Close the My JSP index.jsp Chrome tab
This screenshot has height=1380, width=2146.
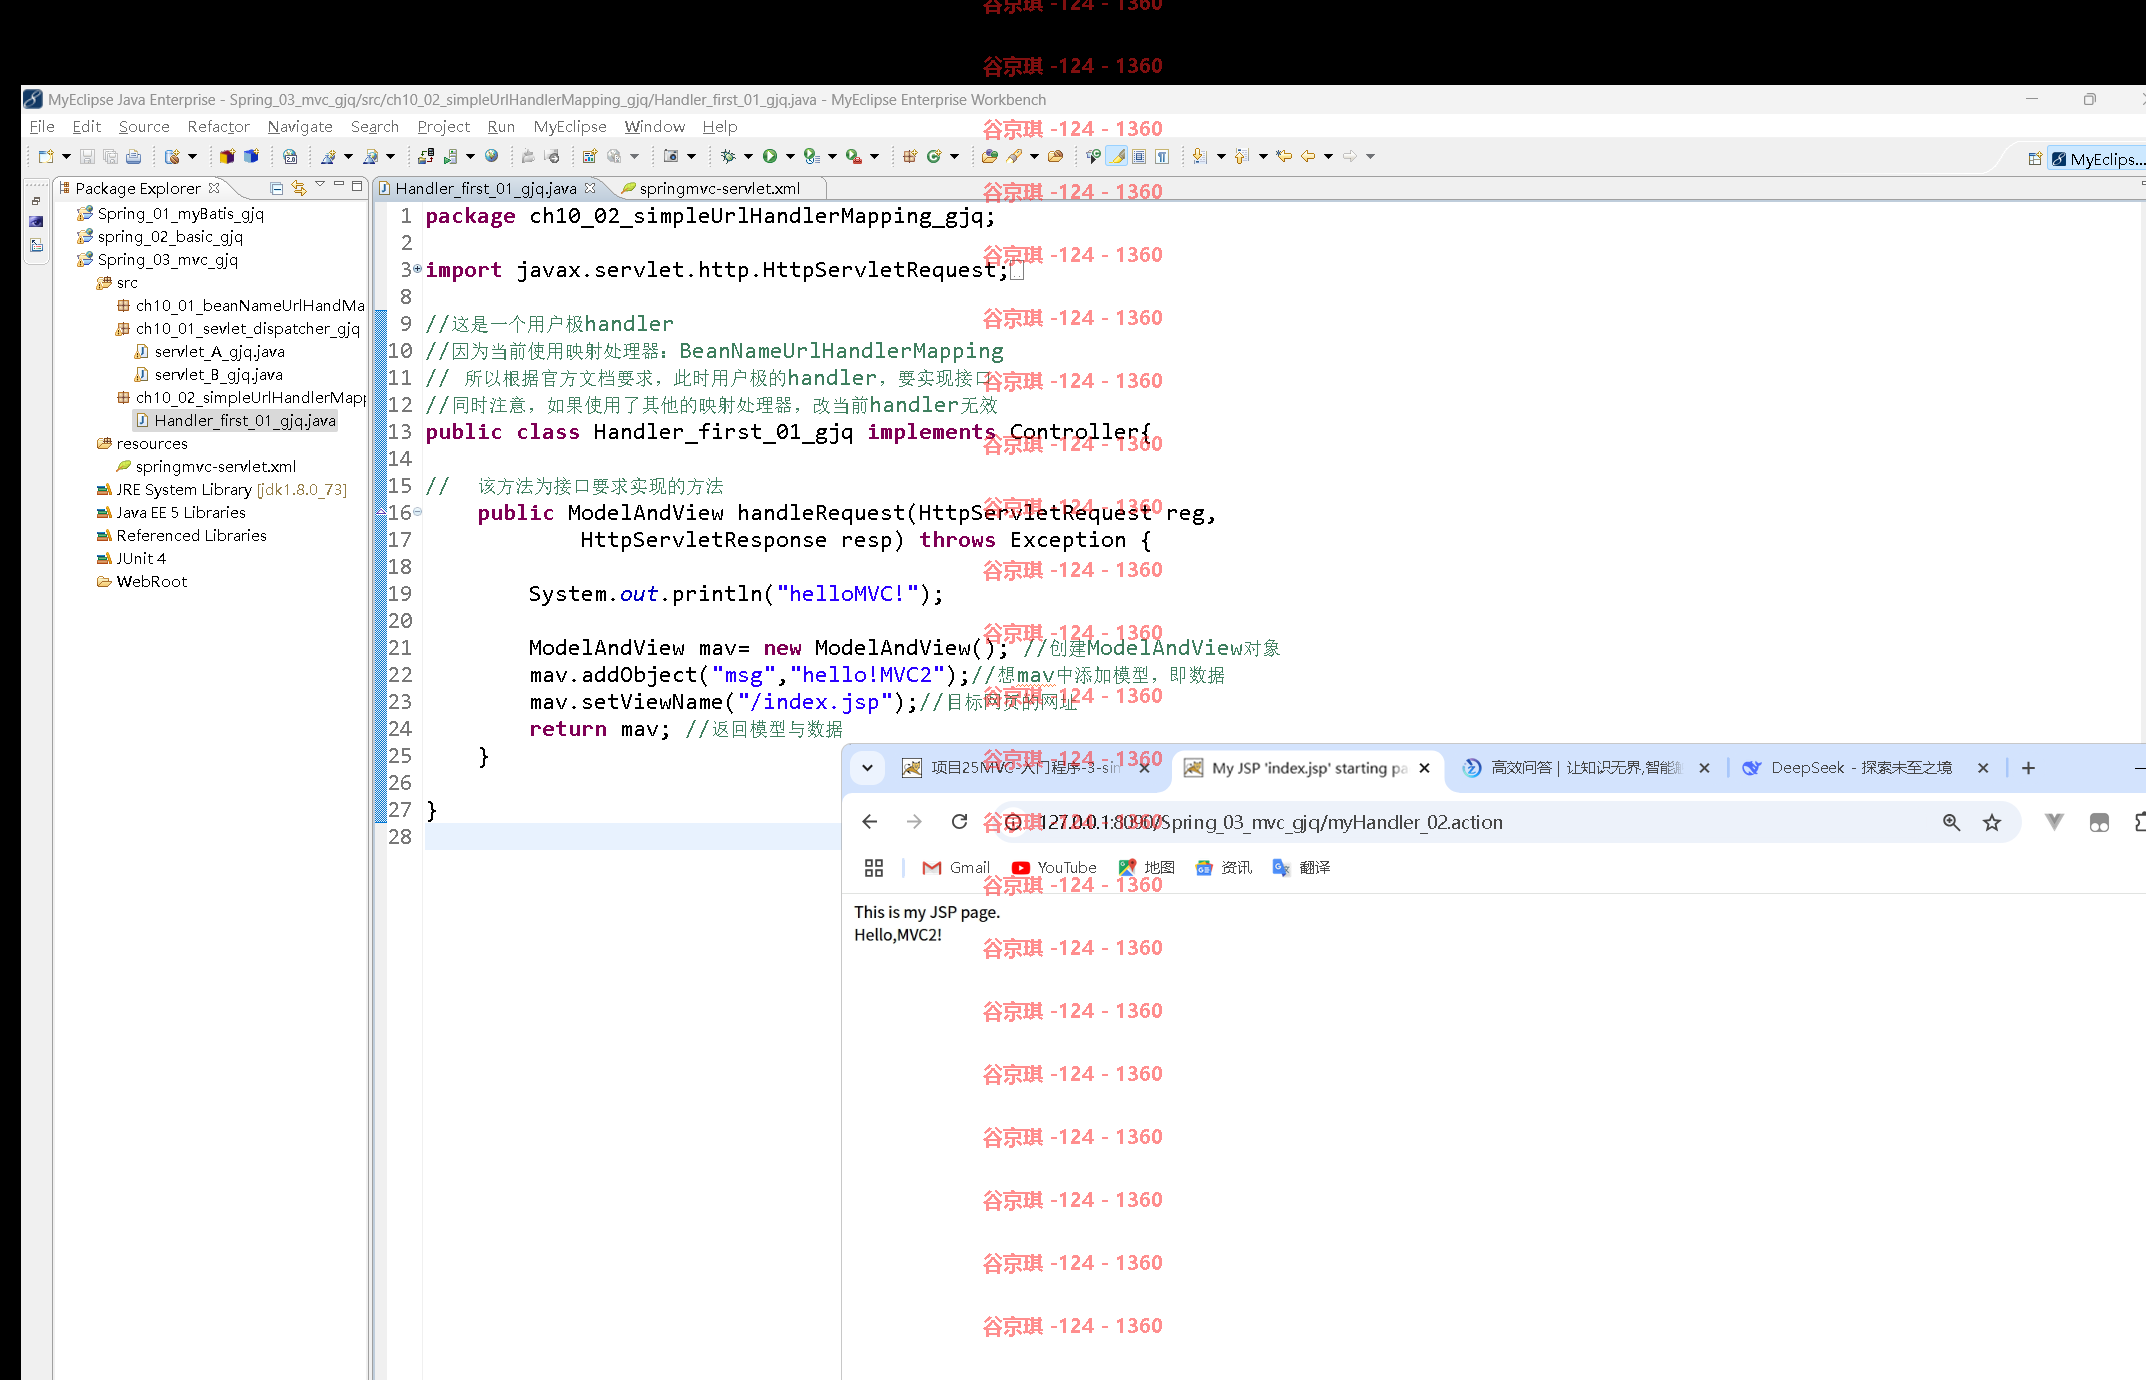point(1424,768)
